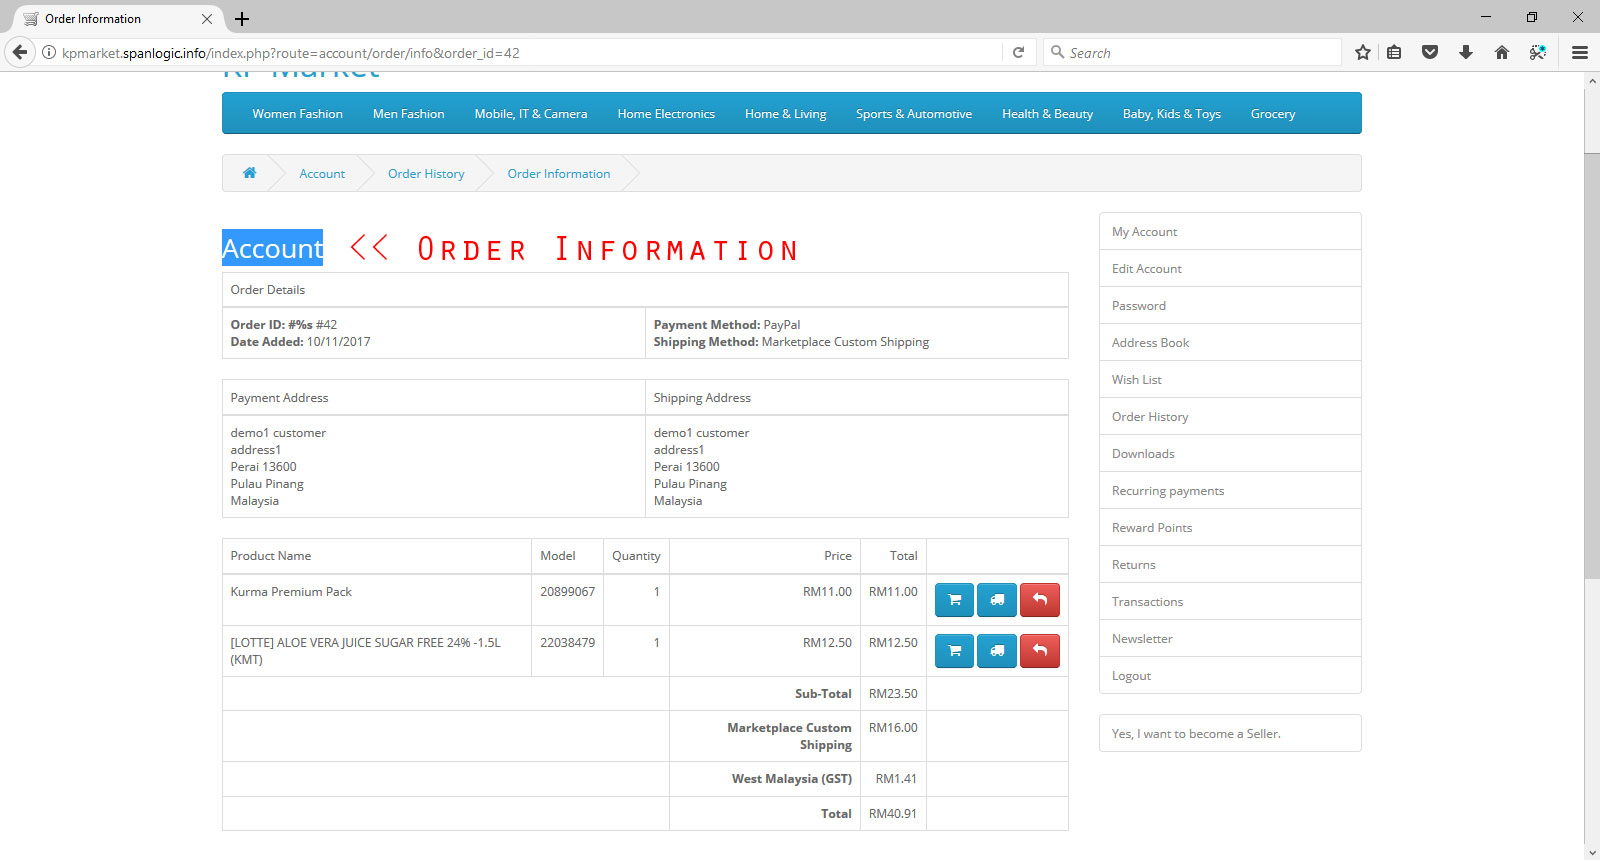Image resolution: width=1600 pixels, height=860 pixels.
Task: Click the truck icon for ALOE VERA JUICE
Action: pyautogui.click(x=997, y=651)
